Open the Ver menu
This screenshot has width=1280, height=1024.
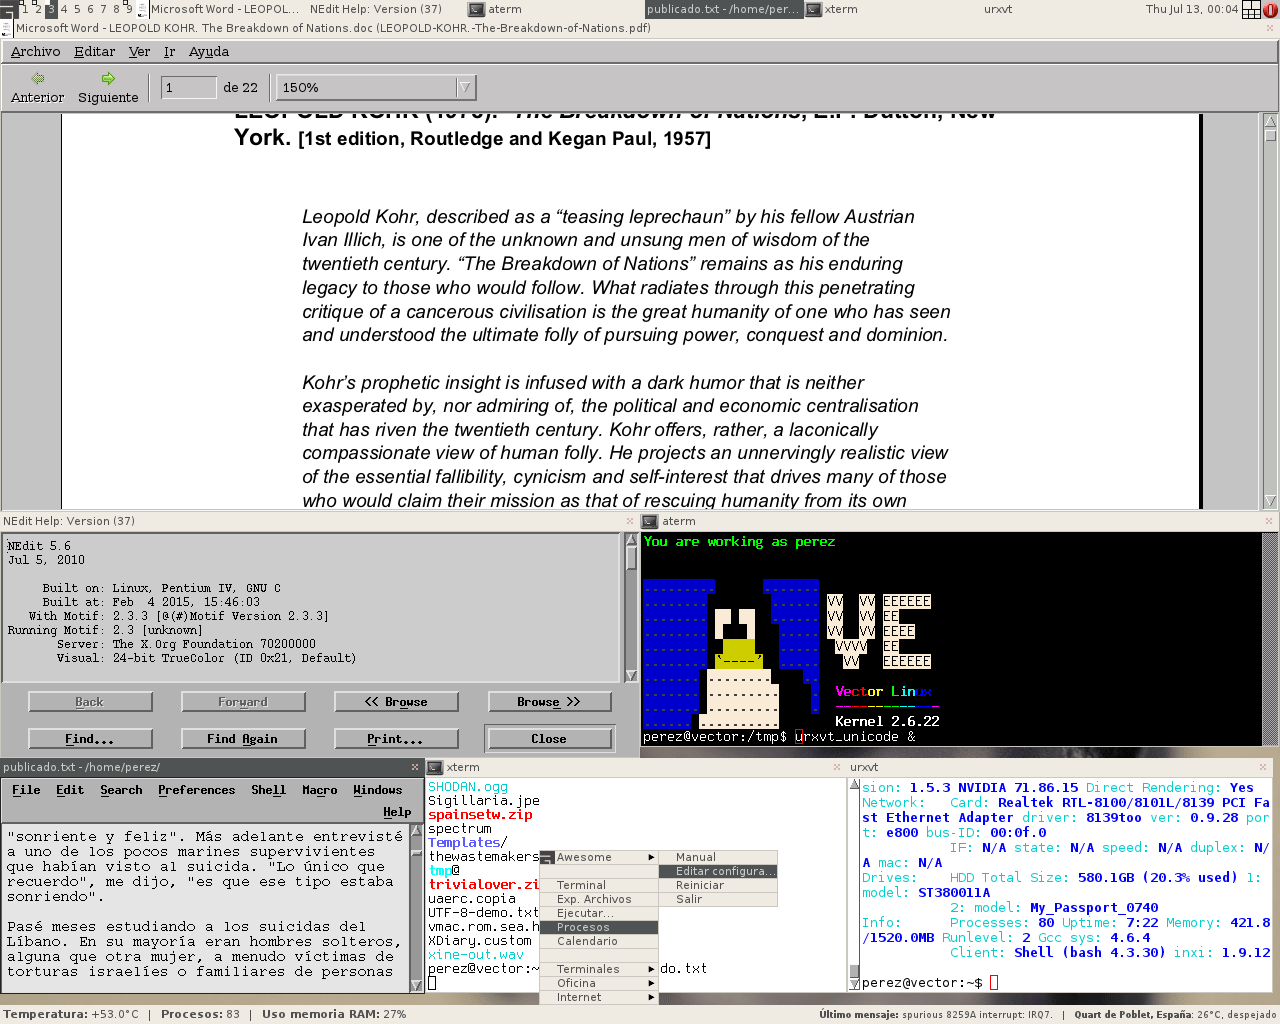tap(140, 52)
